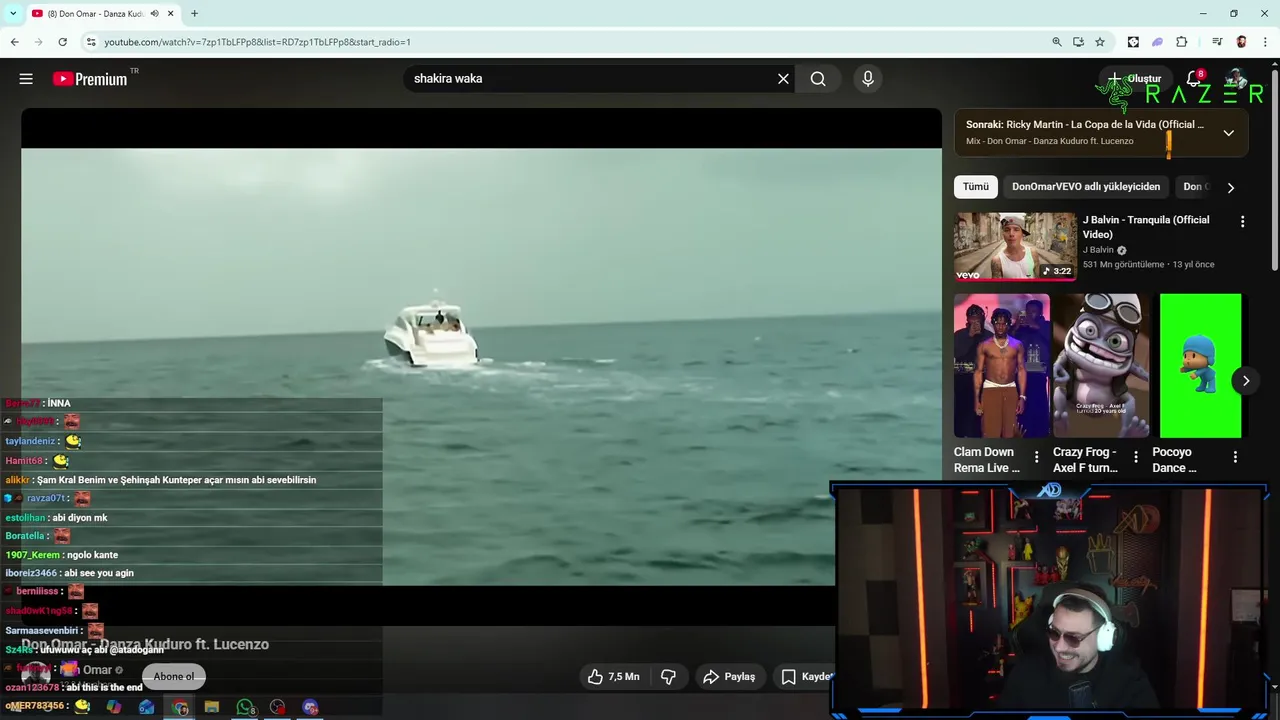Dislike the video with thumbs down
This screenshot has height=720, width=1280.
click(x=668, y=677)
